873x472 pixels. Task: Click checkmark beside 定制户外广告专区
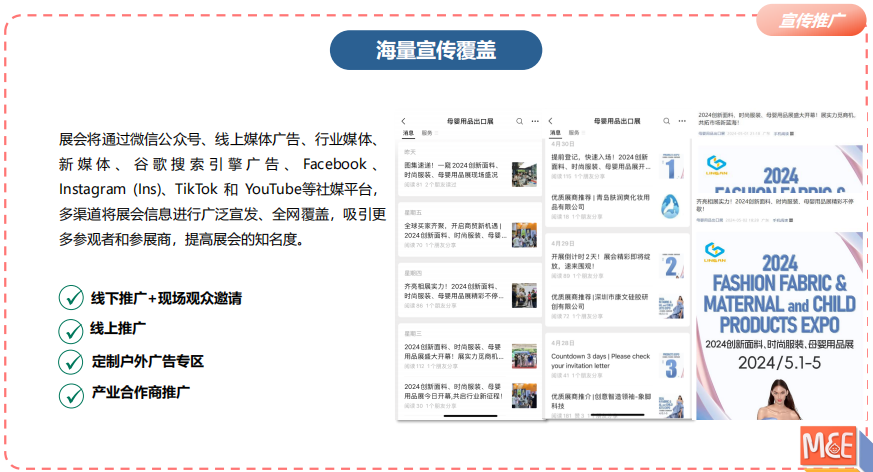pyautogui.click(x=71, y=361)
